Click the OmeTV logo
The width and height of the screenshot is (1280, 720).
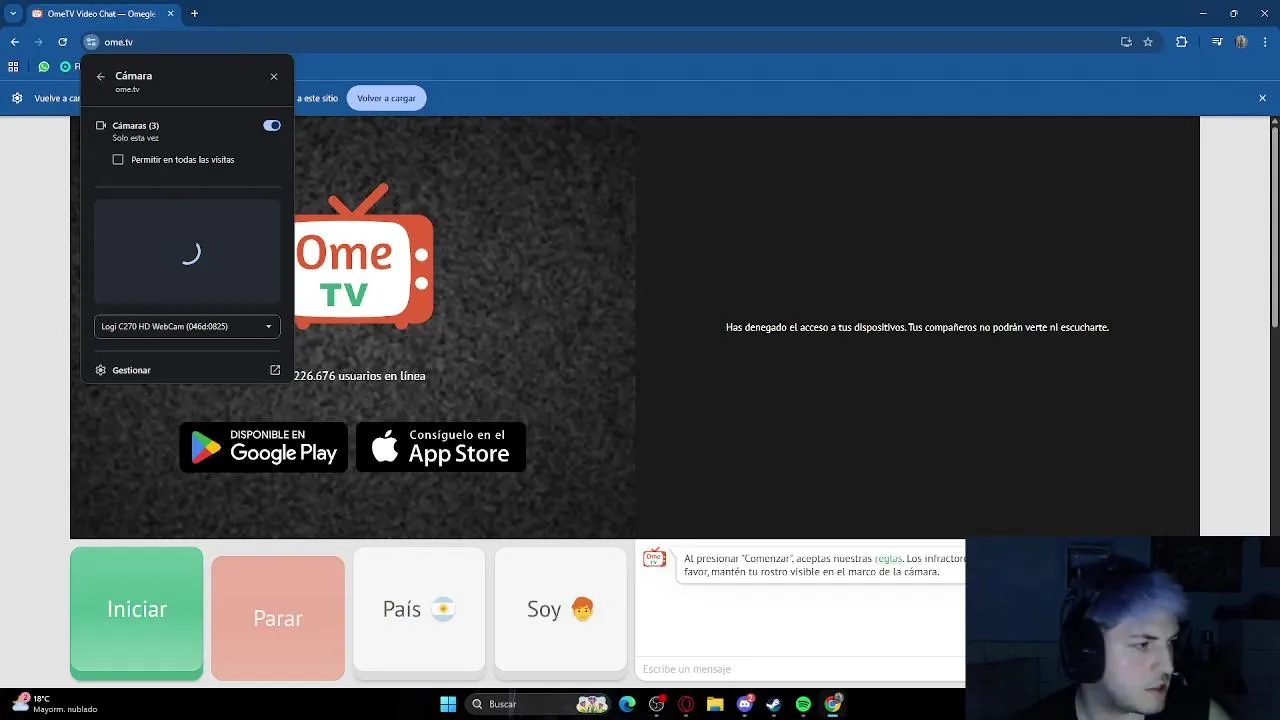(x=364, y=257)
